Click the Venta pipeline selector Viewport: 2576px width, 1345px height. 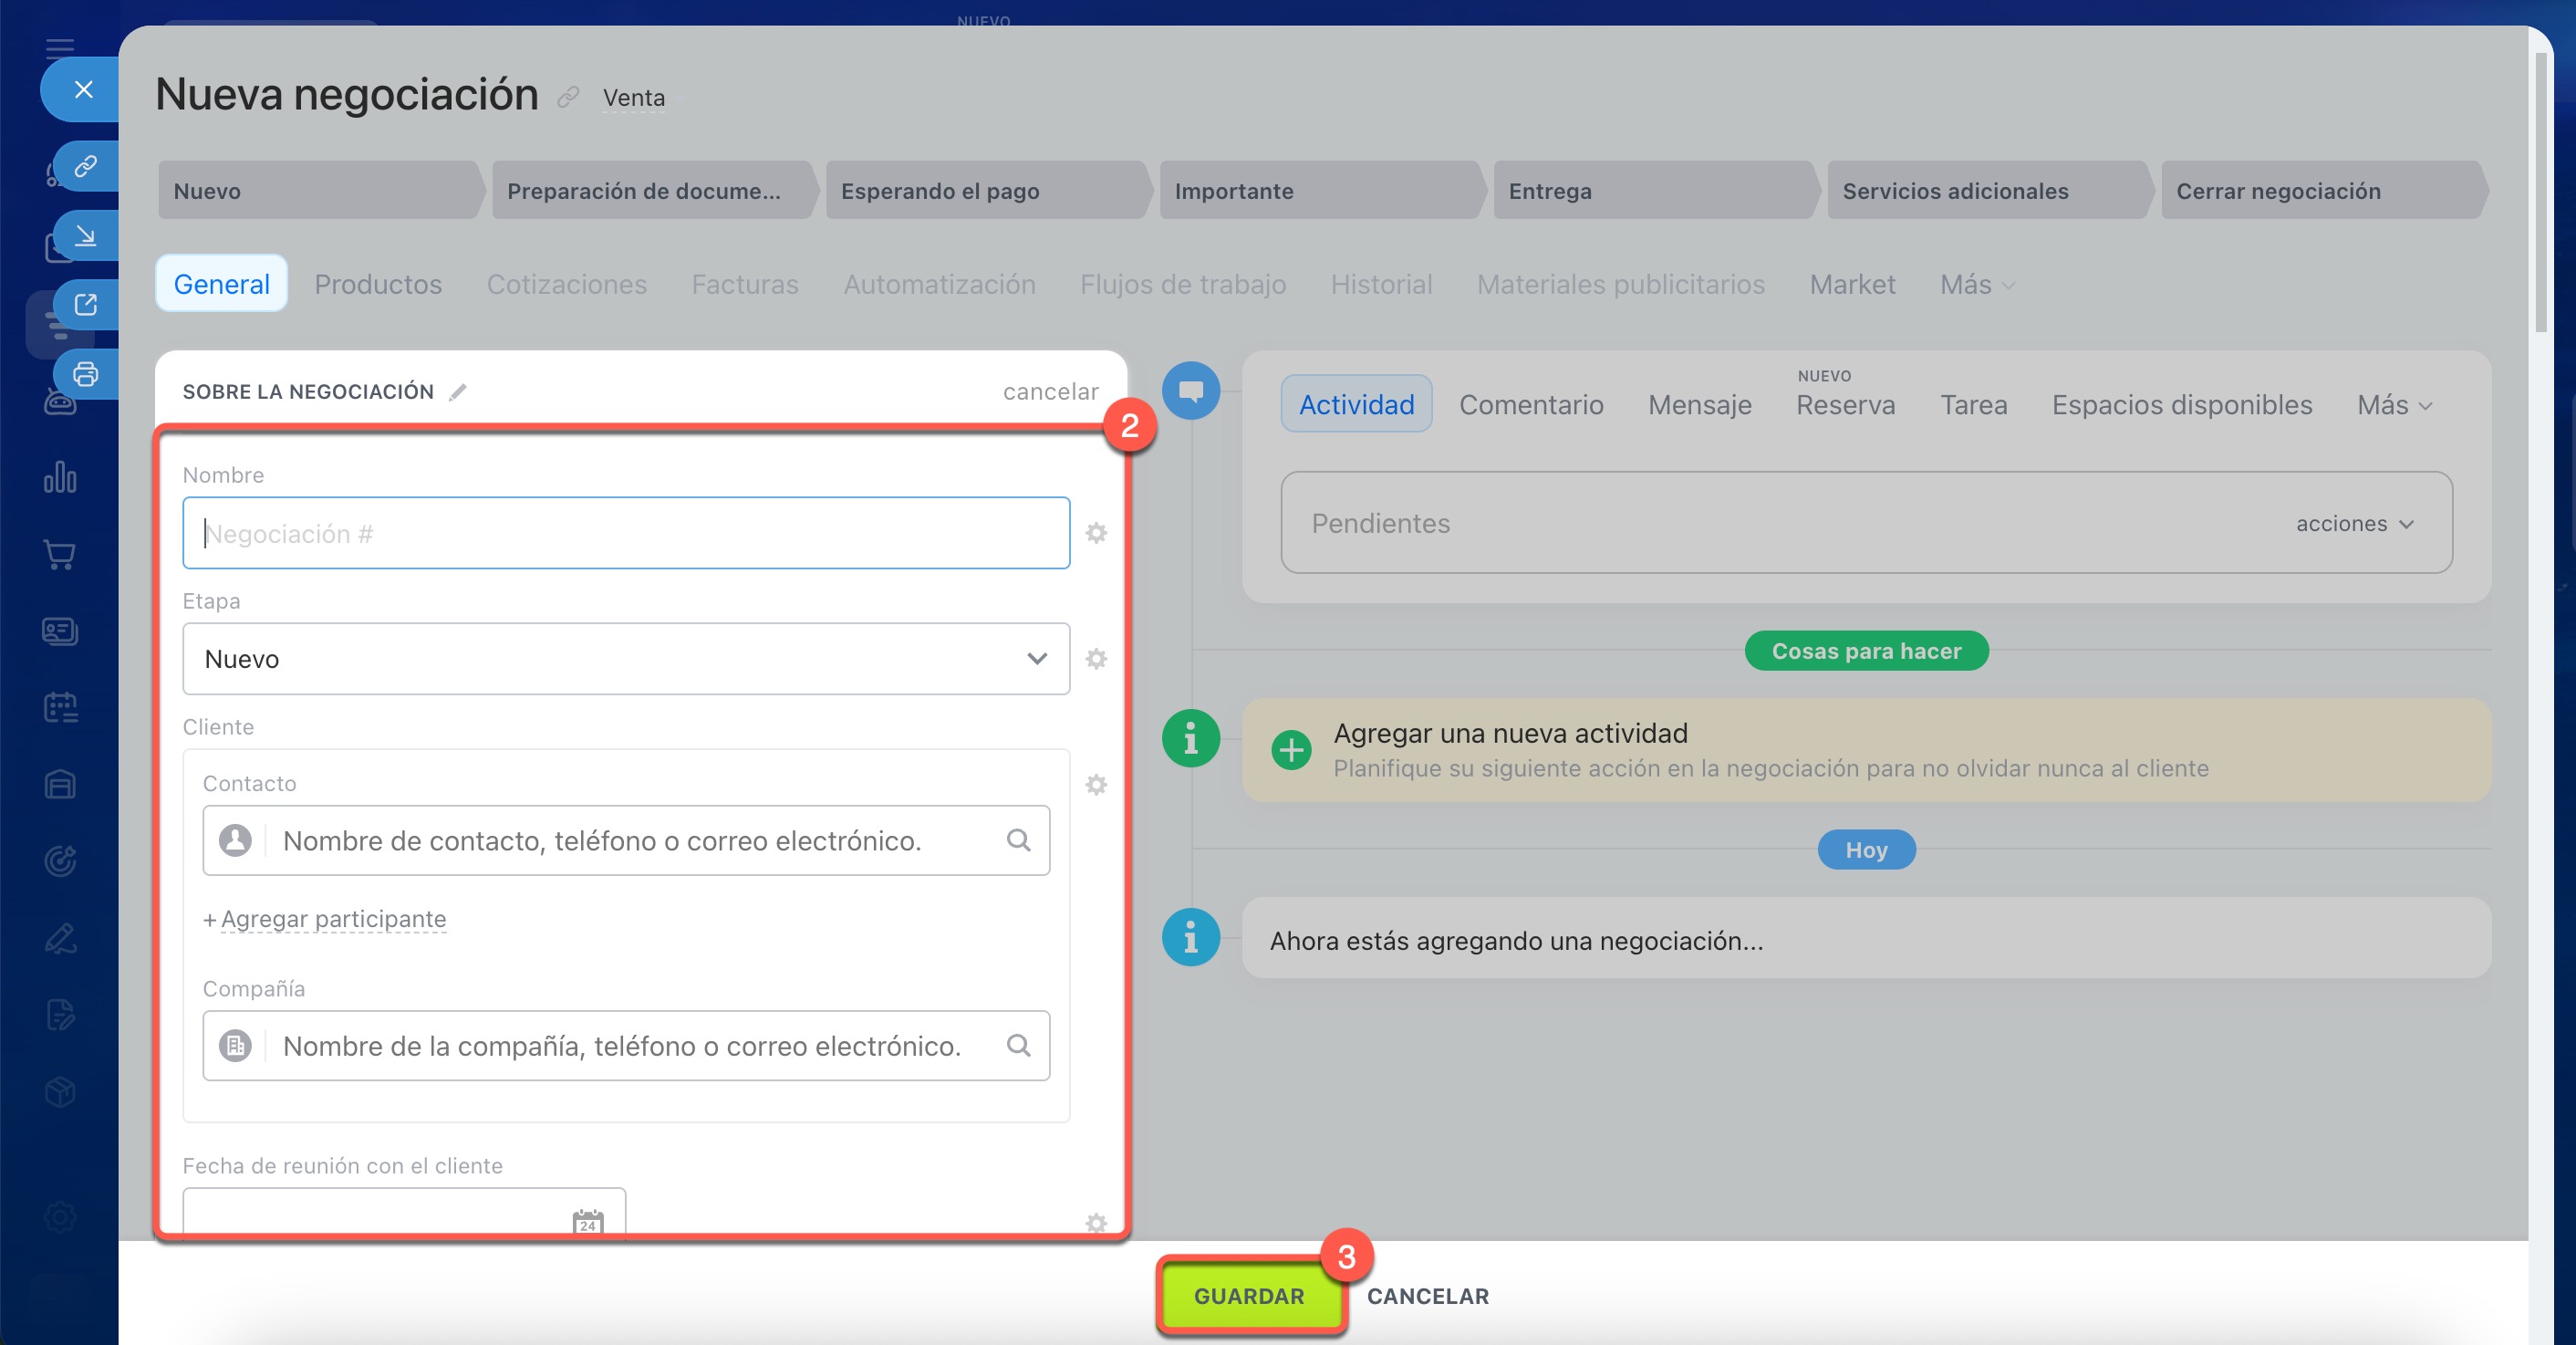pyautogui.click(x=633, y=98)
